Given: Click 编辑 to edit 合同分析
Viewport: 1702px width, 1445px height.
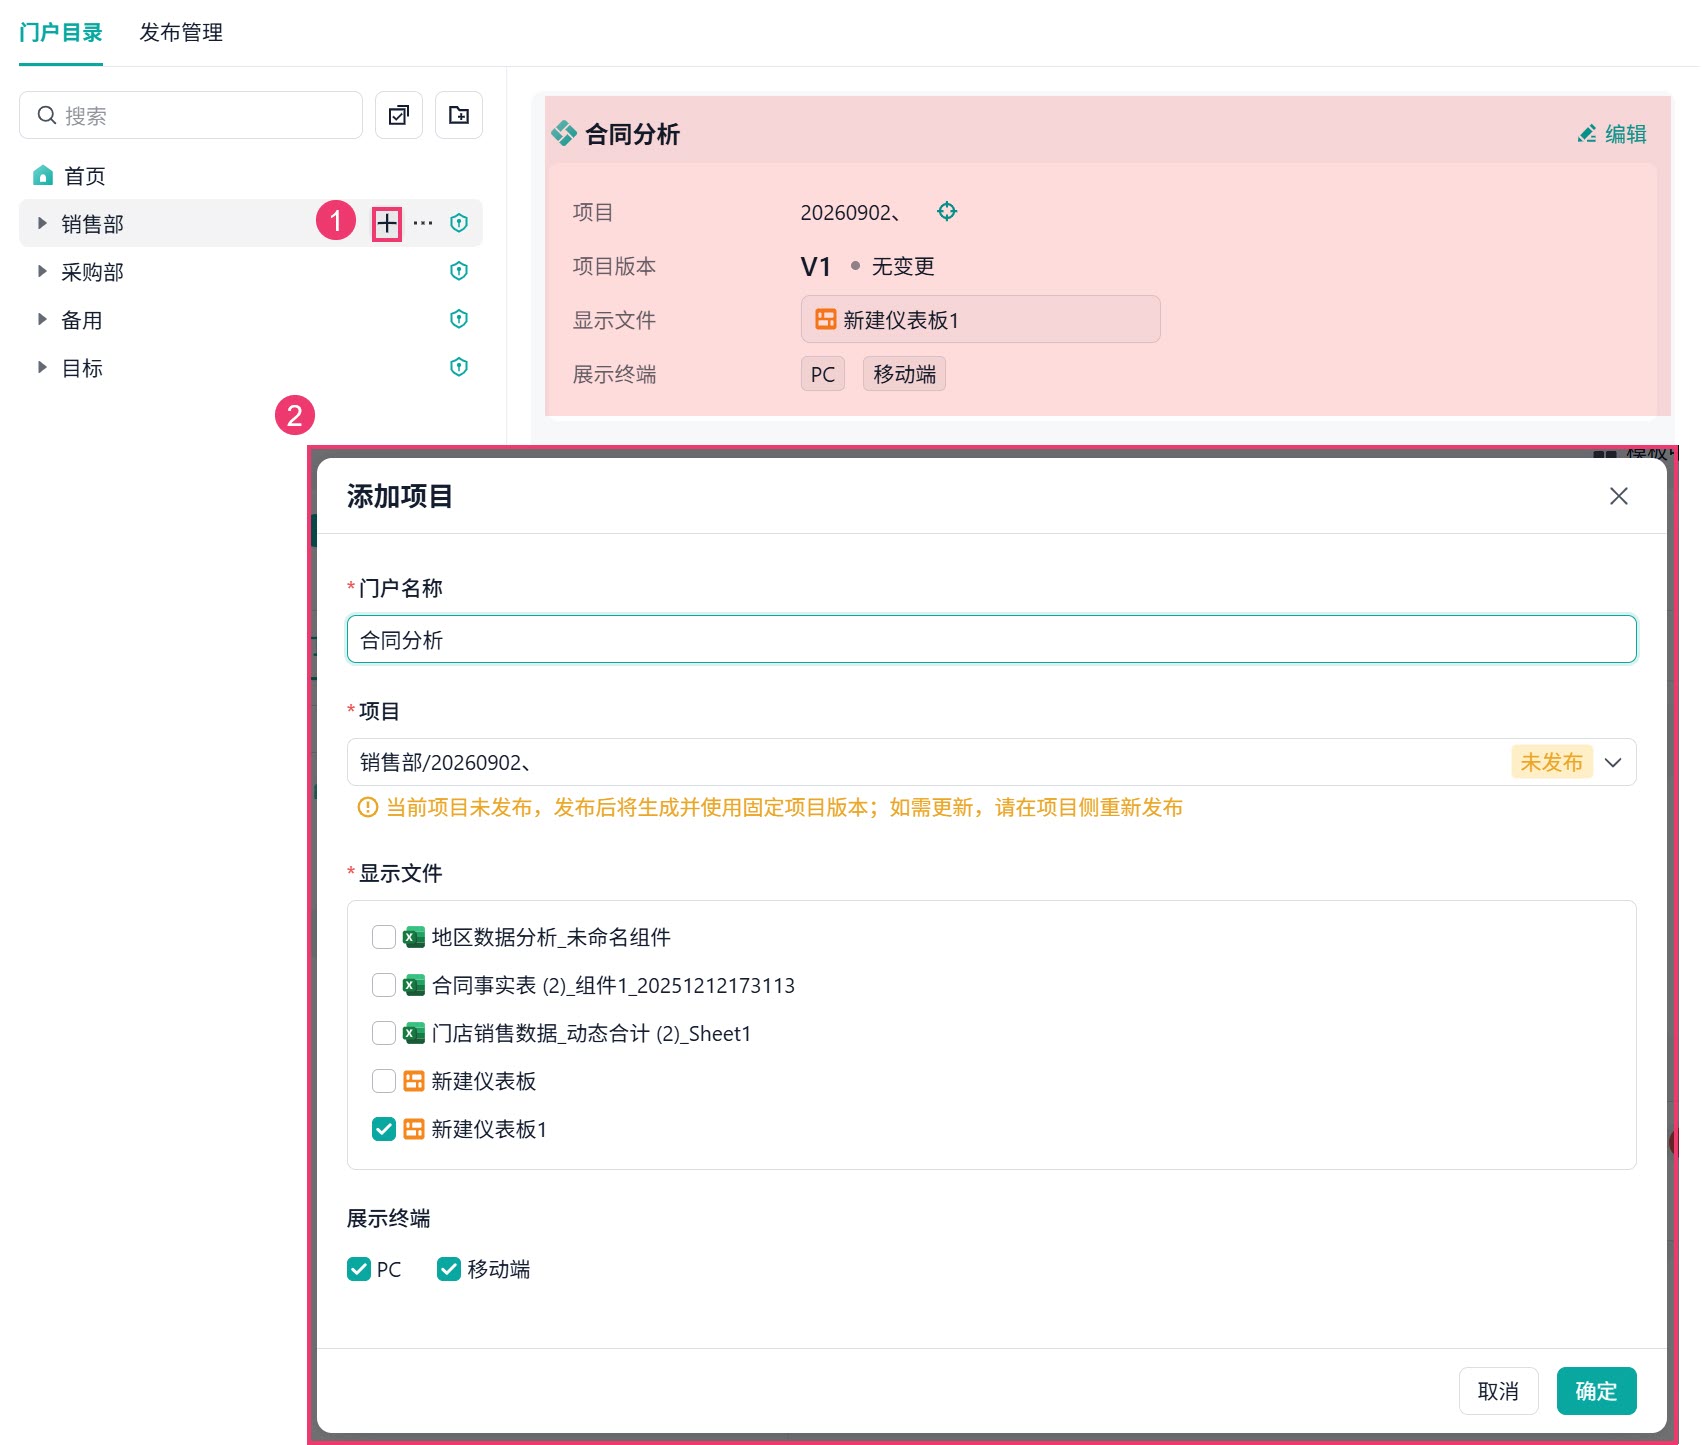Looking at the screenshot, I should [1612, 134].
